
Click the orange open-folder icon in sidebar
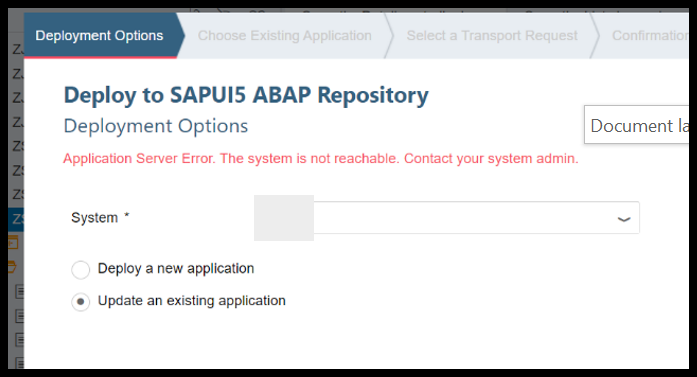point(12,267)
